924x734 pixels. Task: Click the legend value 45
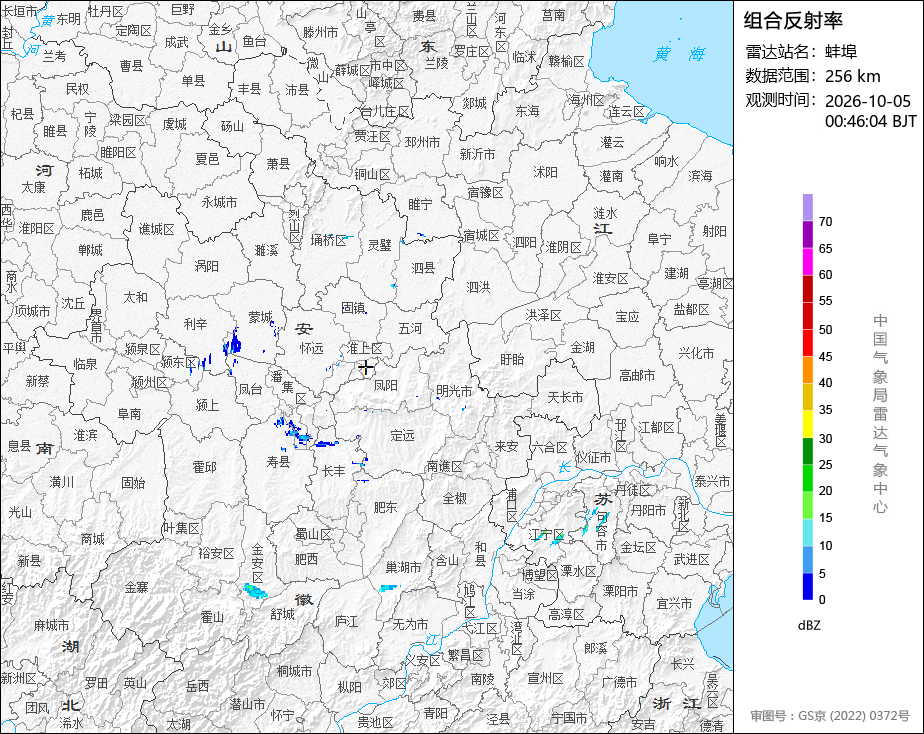click(826, 356)
